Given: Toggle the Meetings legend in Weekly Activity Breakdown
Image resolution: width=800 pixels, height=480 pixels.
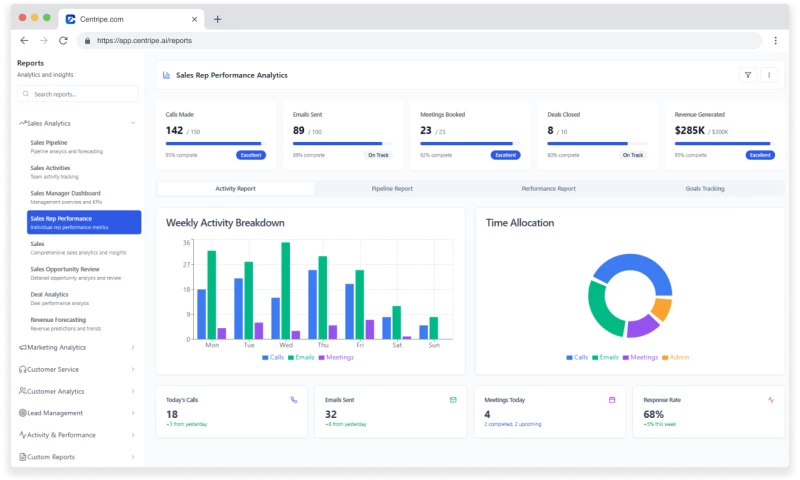Looking at the screenshot, I should point(336,358).
